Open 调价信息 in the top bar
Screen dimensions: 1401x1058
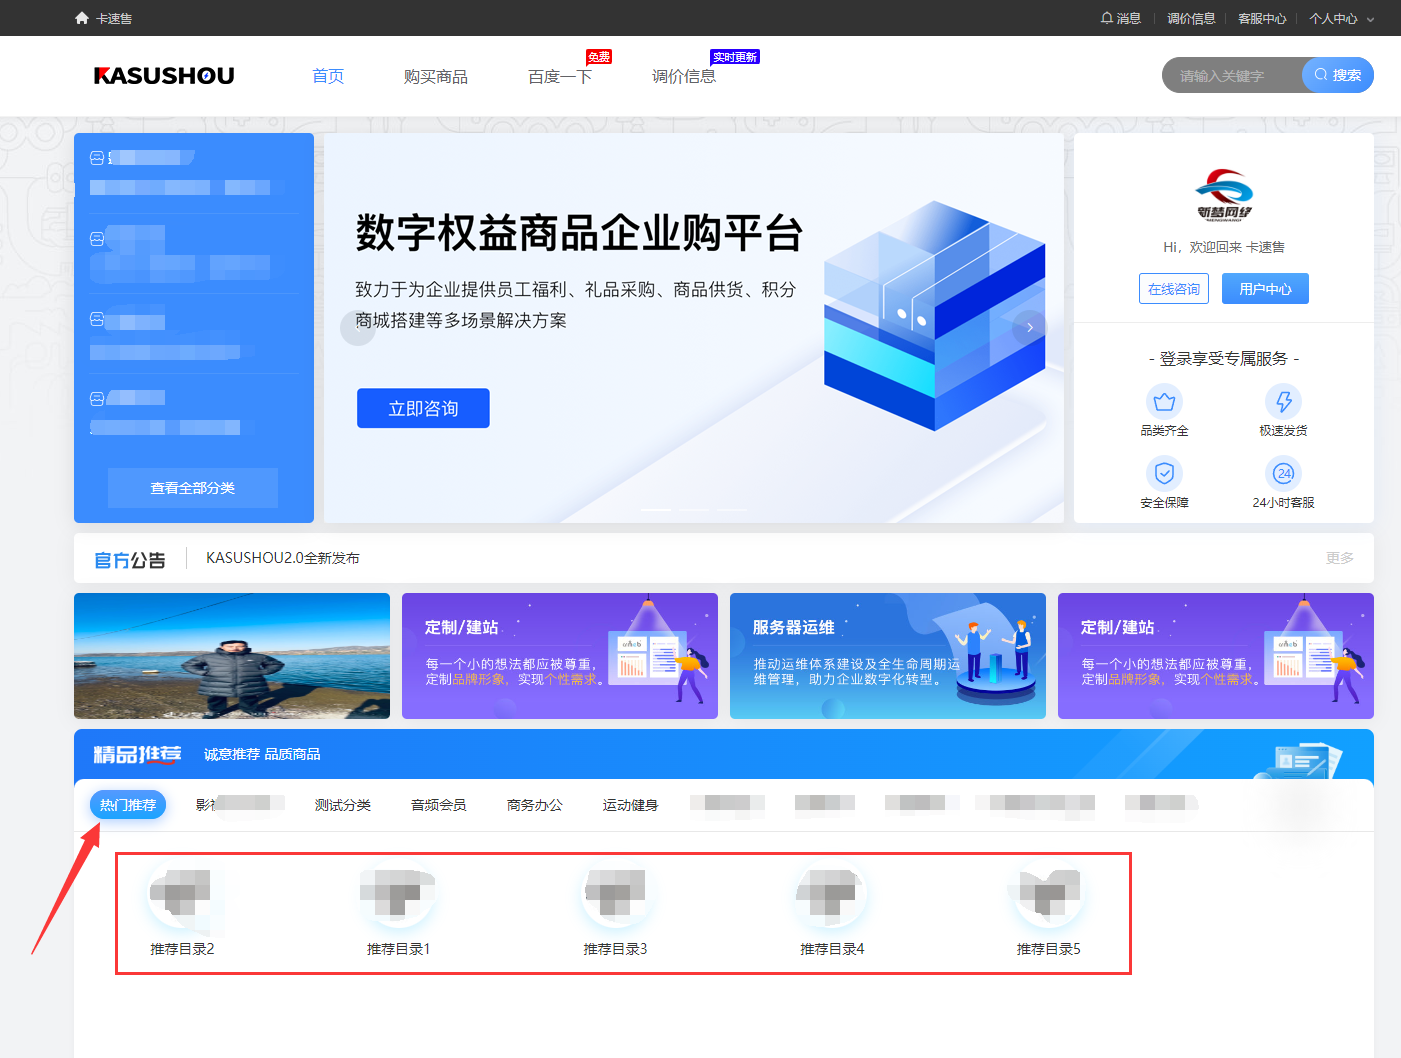[1191, 18]
